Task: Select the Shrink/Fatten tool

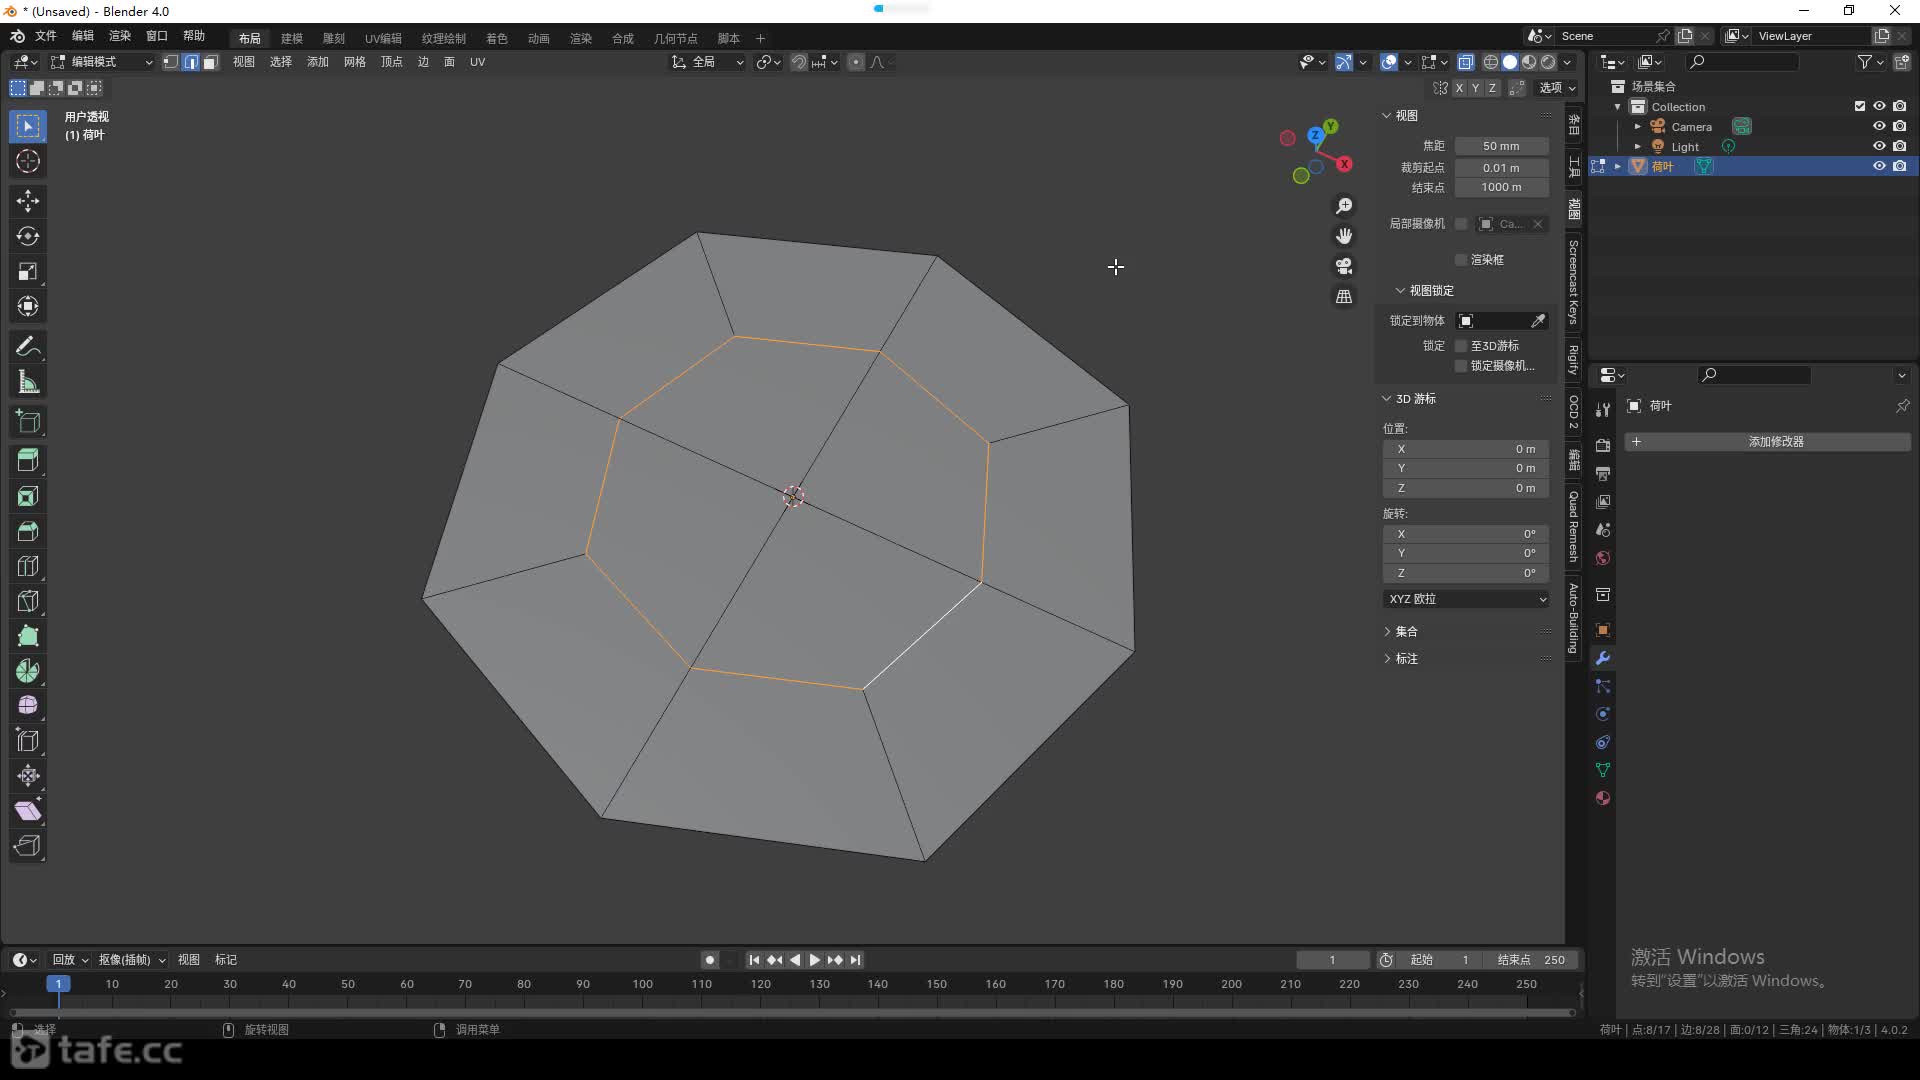Action: point(28,776)
